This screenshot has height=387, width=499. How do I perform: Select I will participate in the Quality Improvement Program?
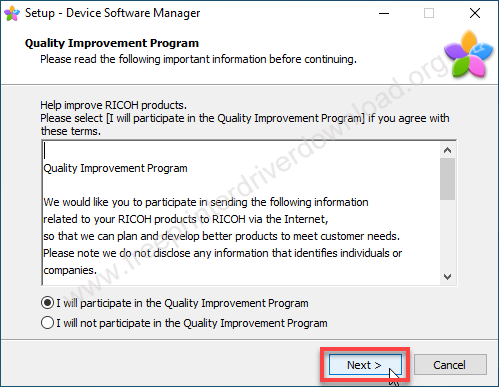tap(175, 303)
